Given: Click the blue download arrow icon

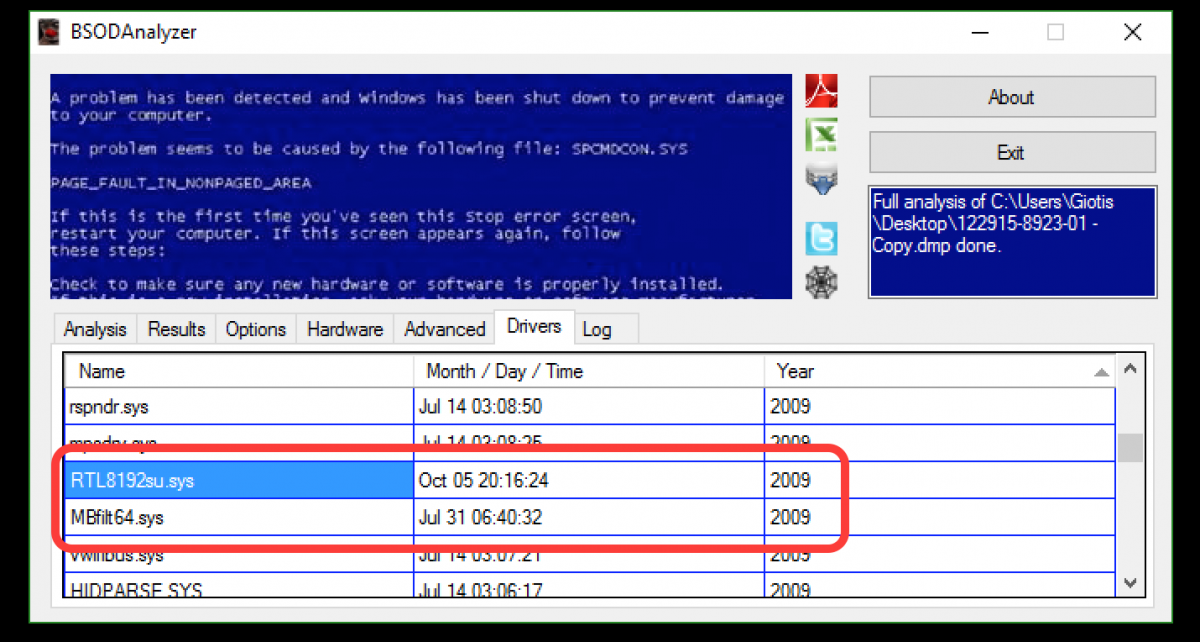Looking at the screenshot, I should click(x=821, y=181).
